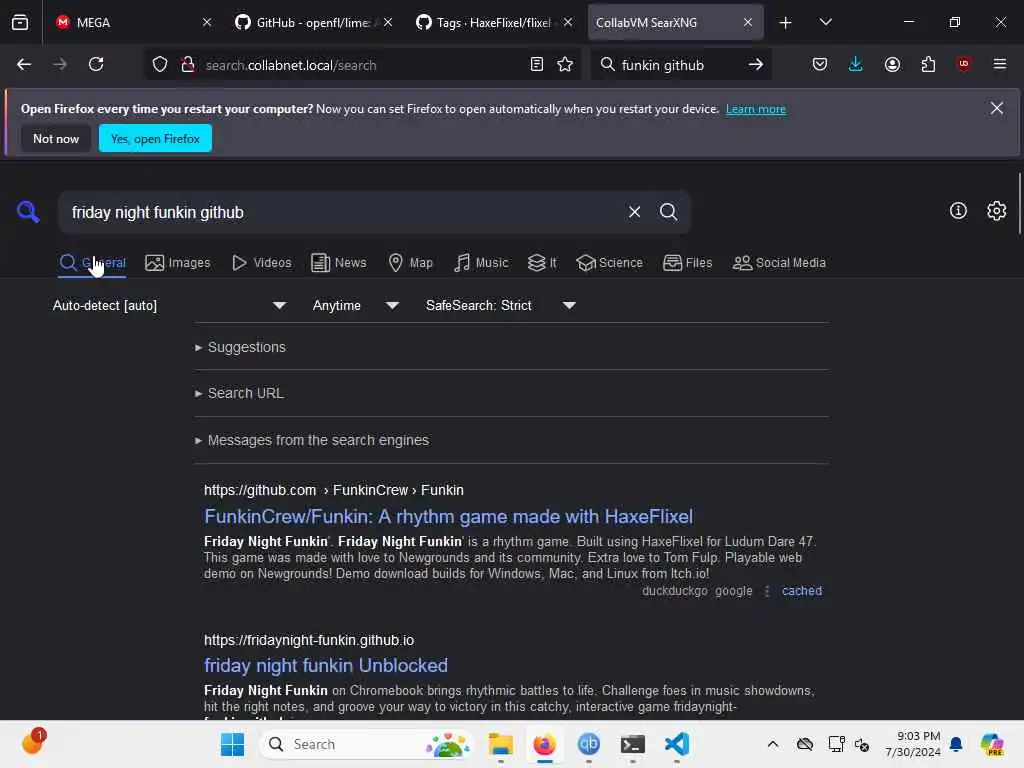The image size is (1024, 768).
Task: Select the Music search category
Action: click(x=481, y=263)
